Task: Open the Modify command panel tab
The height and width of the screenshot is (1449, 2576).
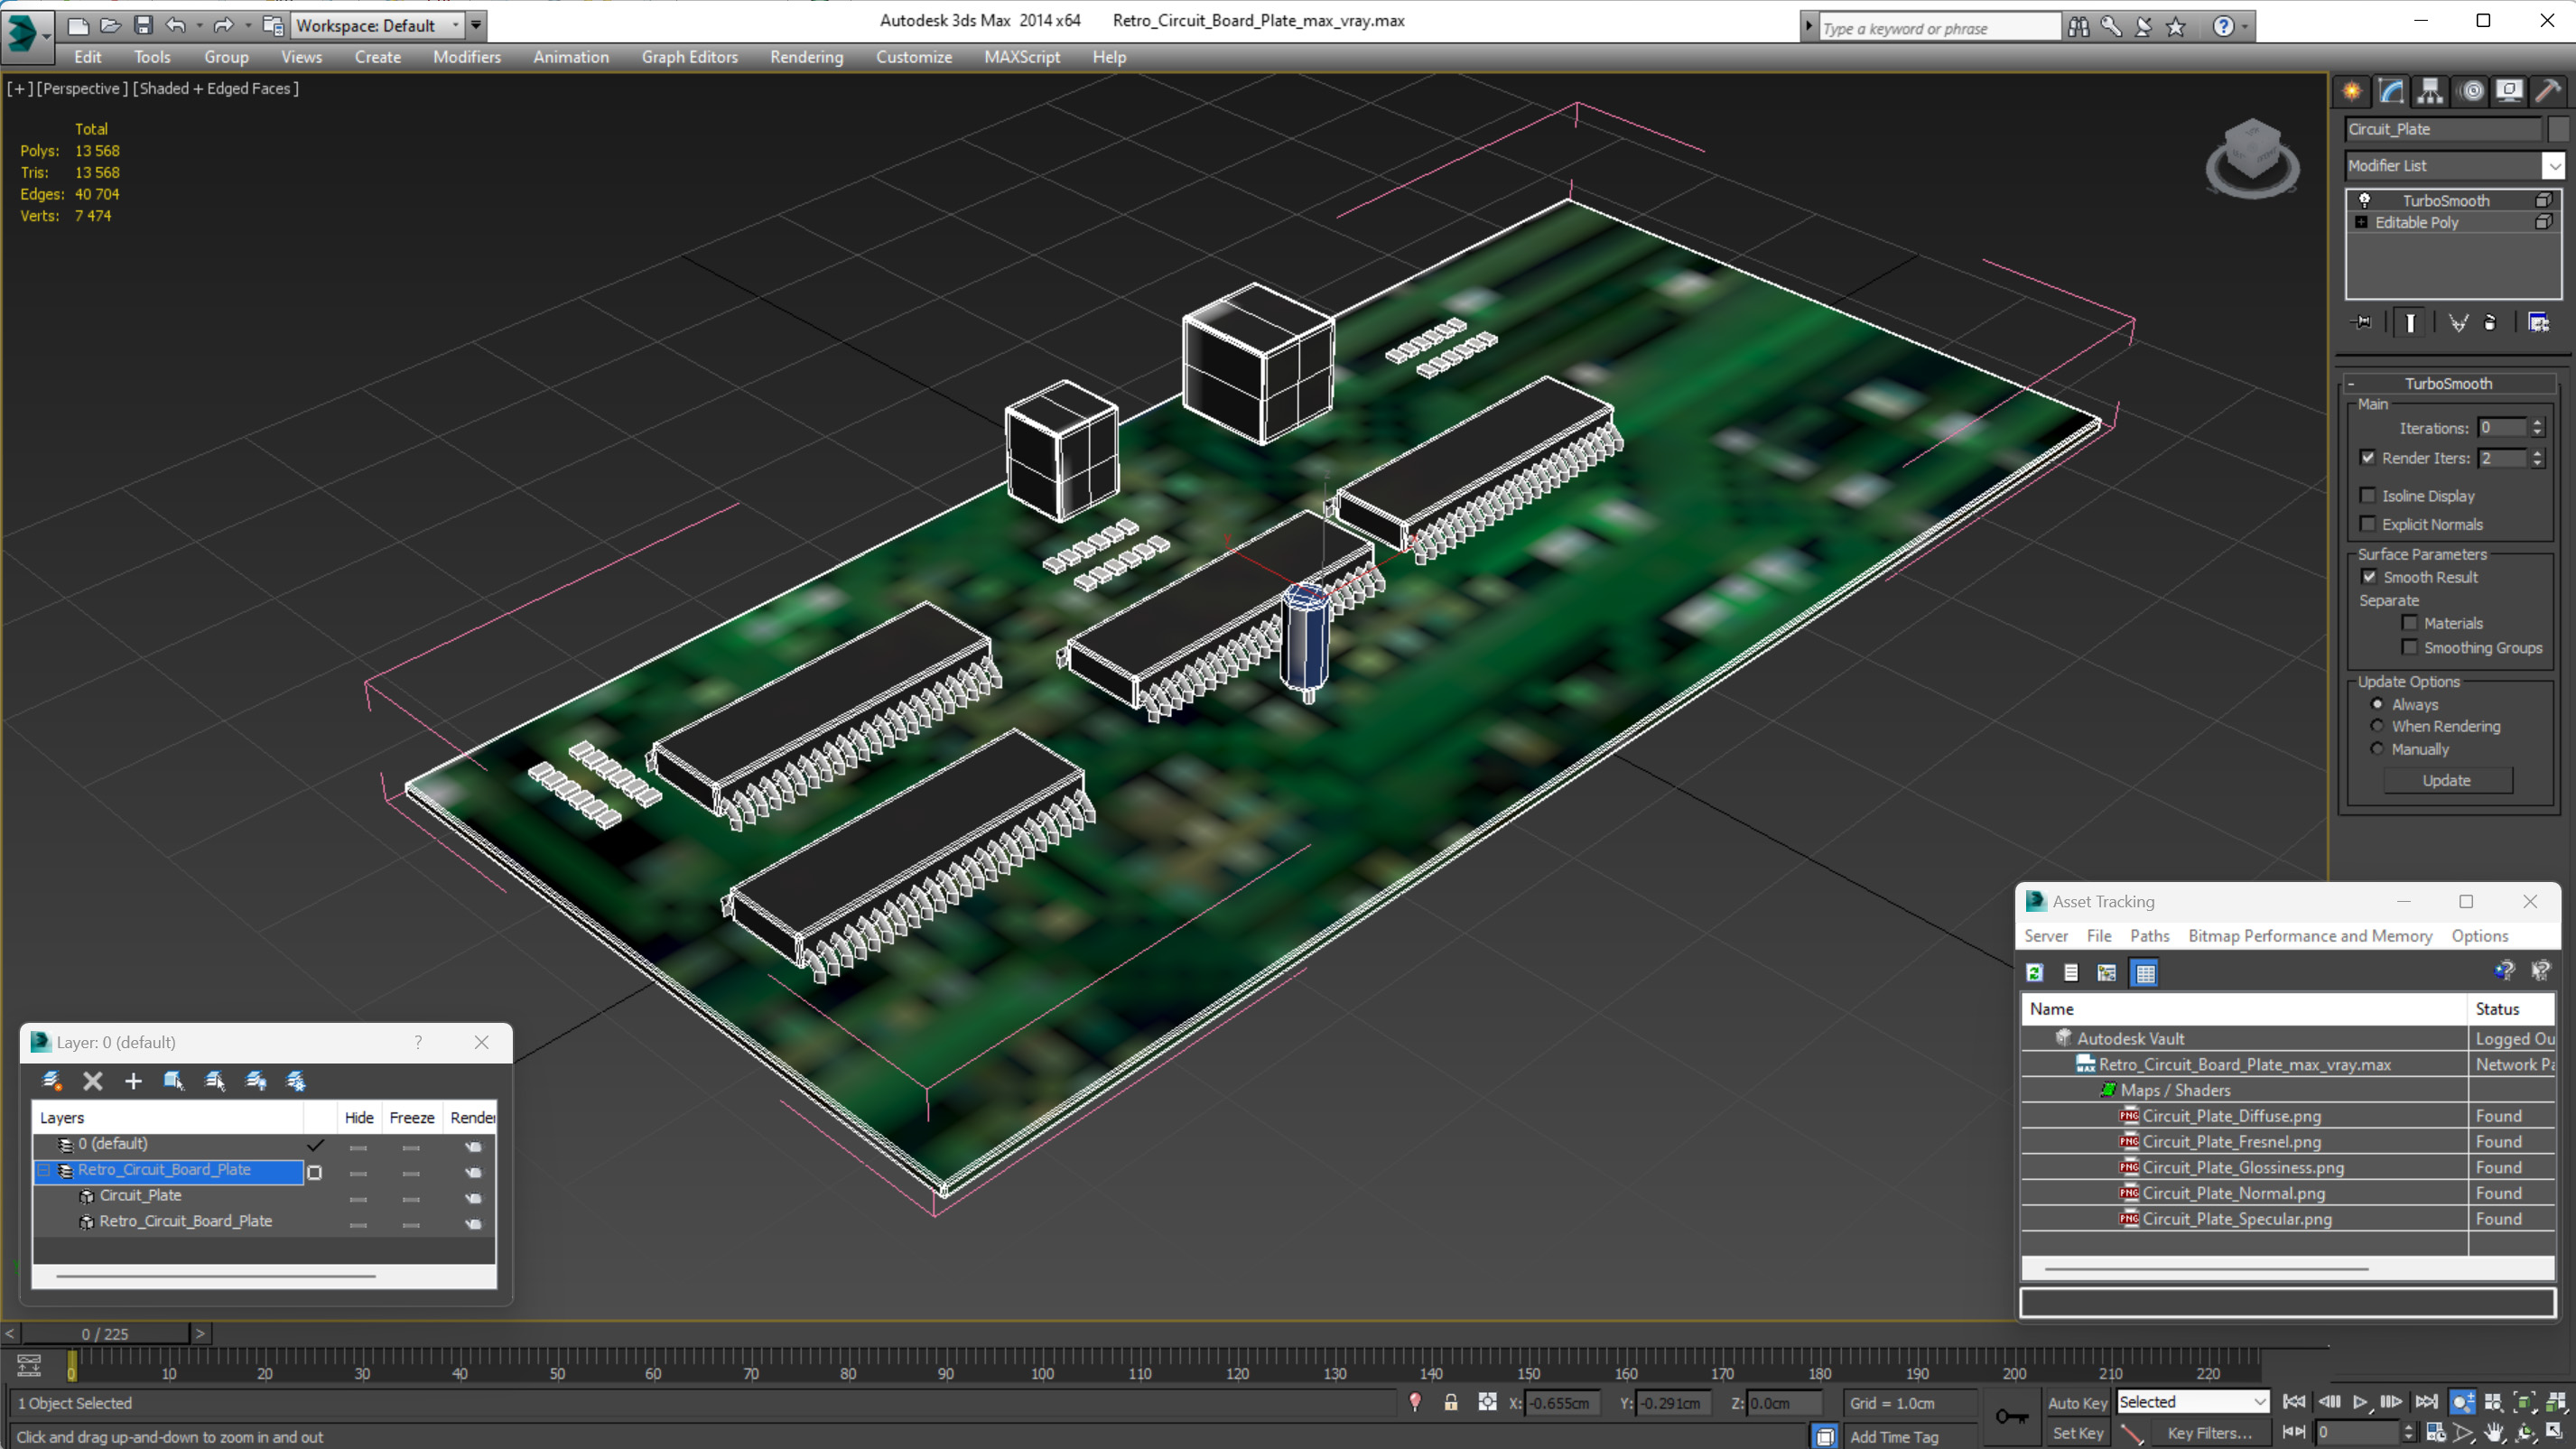Action: (x=2391, y=92)
